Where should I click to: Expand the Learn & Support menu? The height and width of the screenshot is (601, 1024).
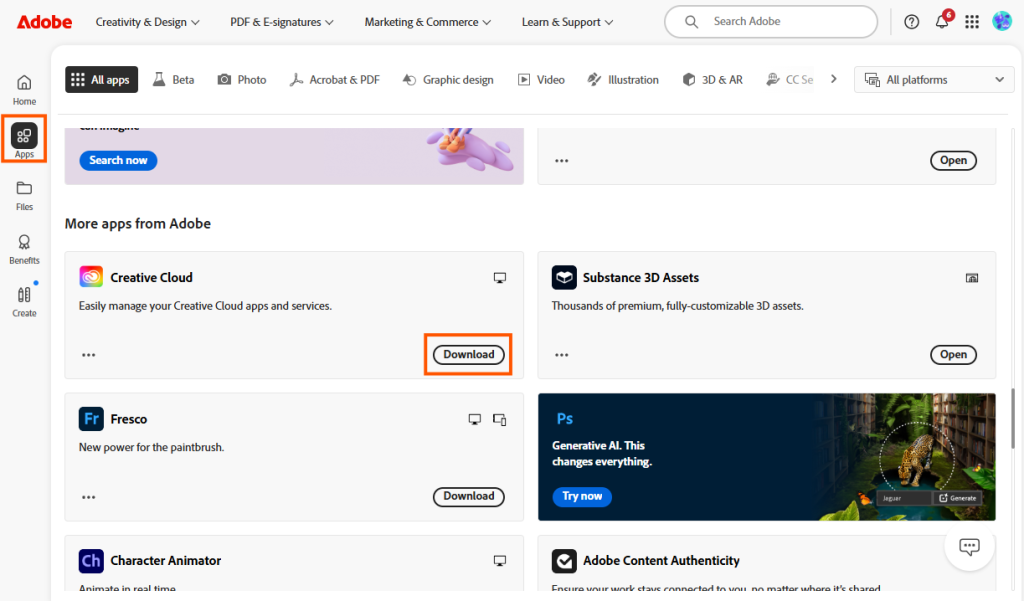pos(568,22)
